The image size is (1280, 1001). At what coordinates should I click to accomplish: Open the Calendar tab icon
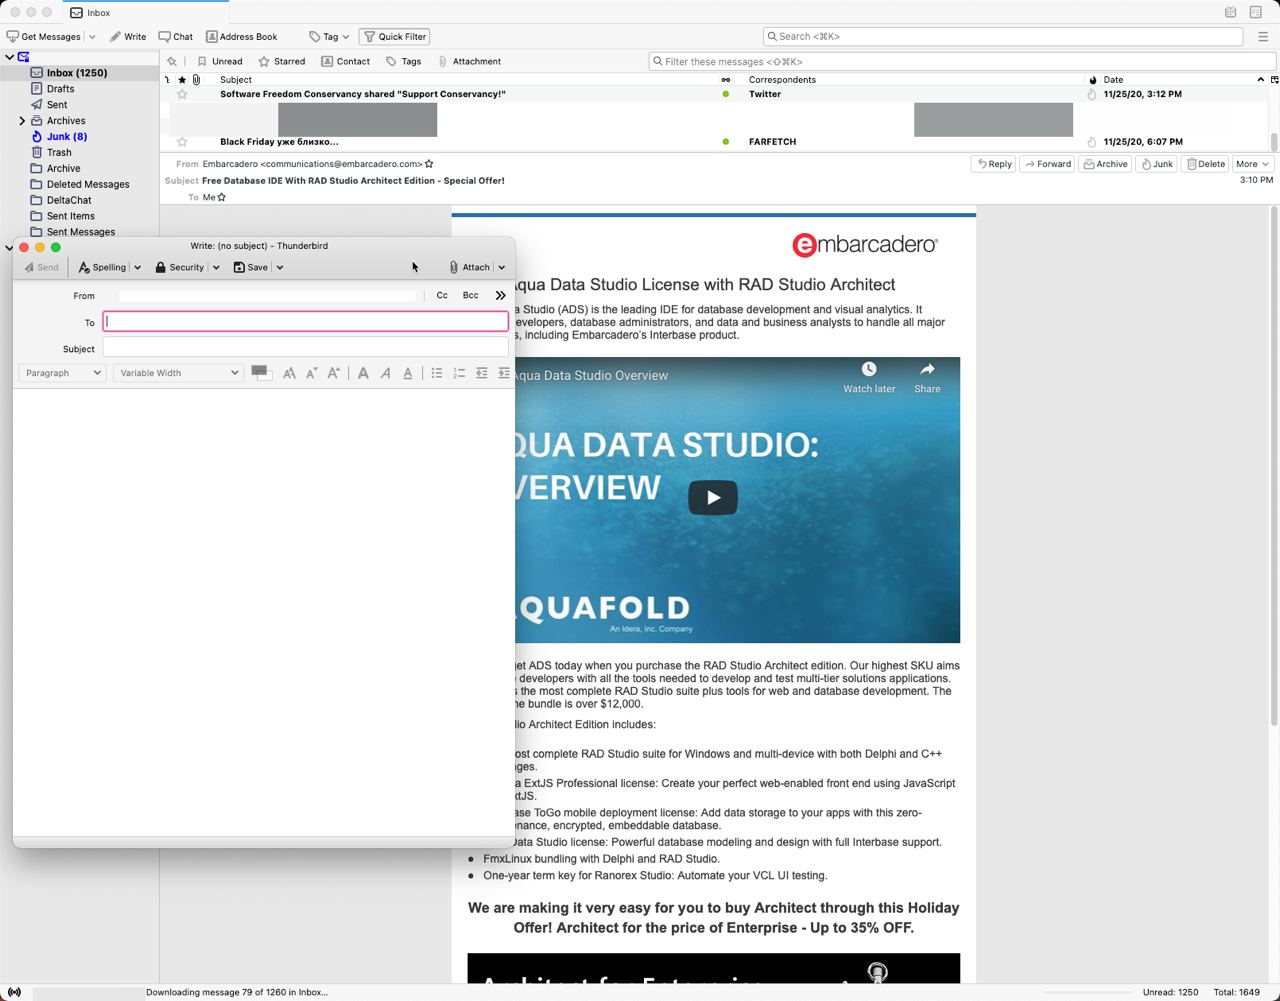pos(1231,12)
